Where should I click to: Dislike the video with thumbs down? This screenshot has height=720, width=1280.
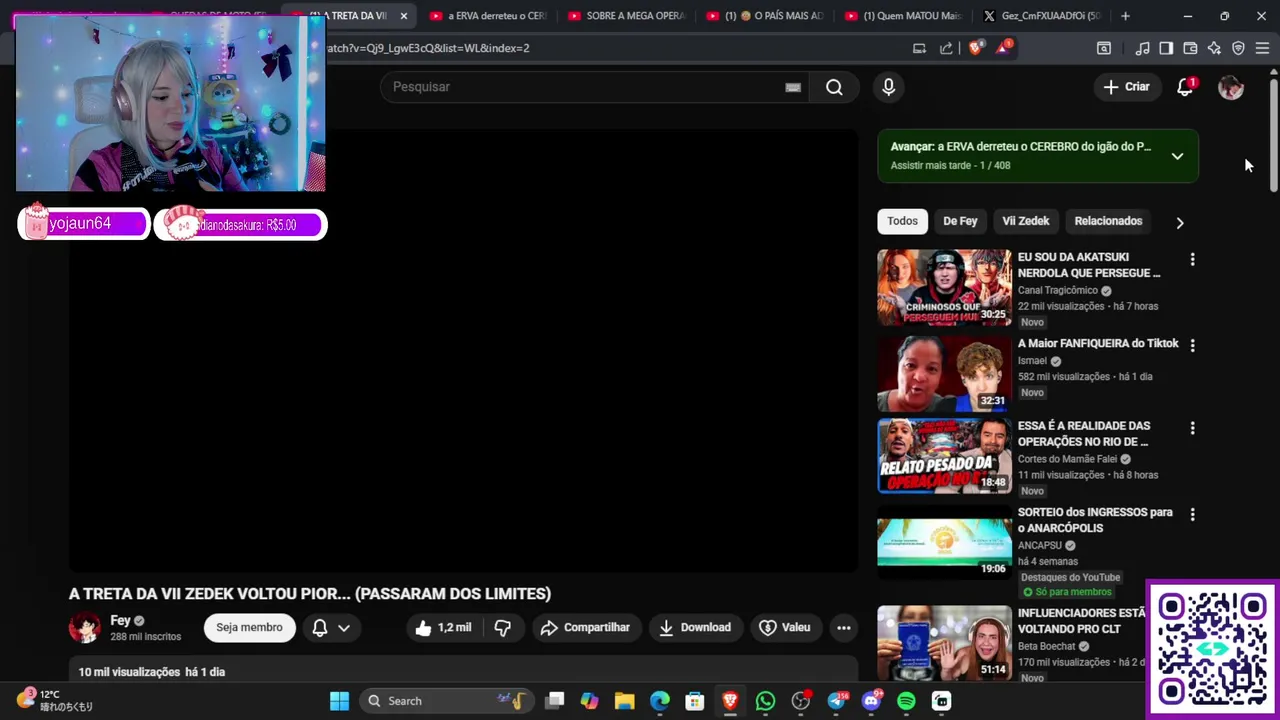(503, 628)
